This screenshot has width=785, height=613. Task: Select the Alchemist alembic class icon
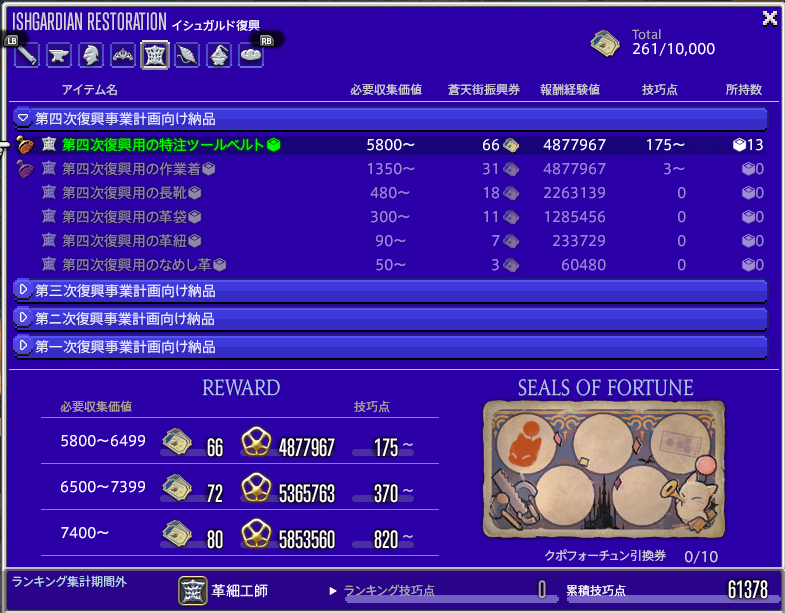click(x=219, y=55)
